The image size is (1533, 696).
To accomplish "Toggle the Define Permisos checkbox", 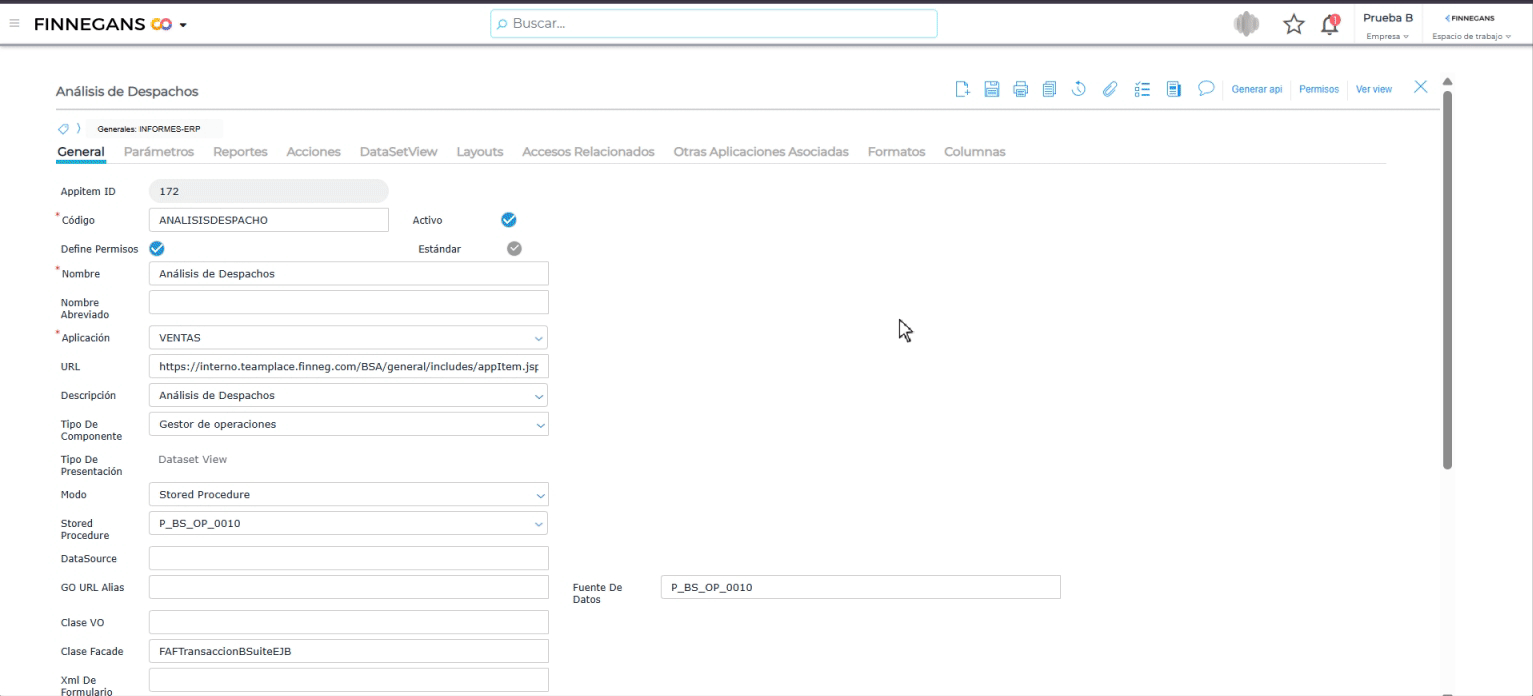I will (156, 249).
